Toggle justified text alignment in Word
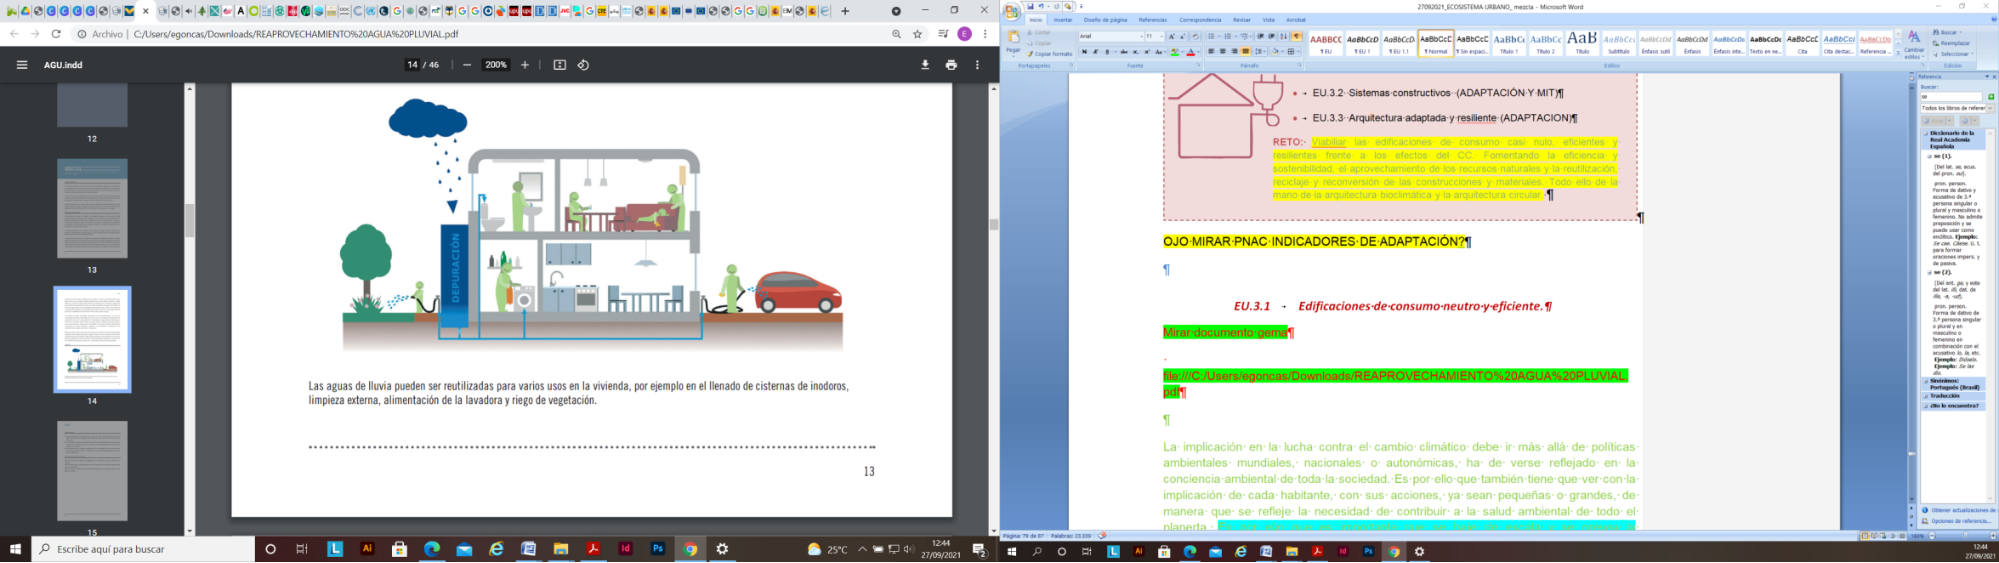Viewport: 1999px width, 563px height. pos(1246,52)
